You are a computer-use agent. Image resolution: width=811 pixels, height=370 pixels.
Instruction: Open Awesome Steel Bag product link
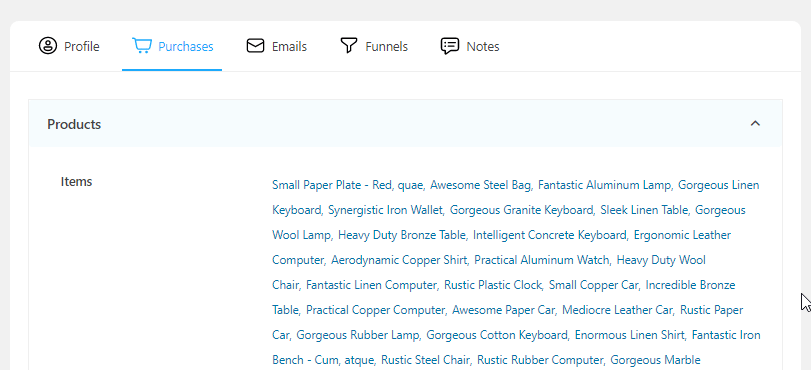pyautogui.click(x=480, y=185)
